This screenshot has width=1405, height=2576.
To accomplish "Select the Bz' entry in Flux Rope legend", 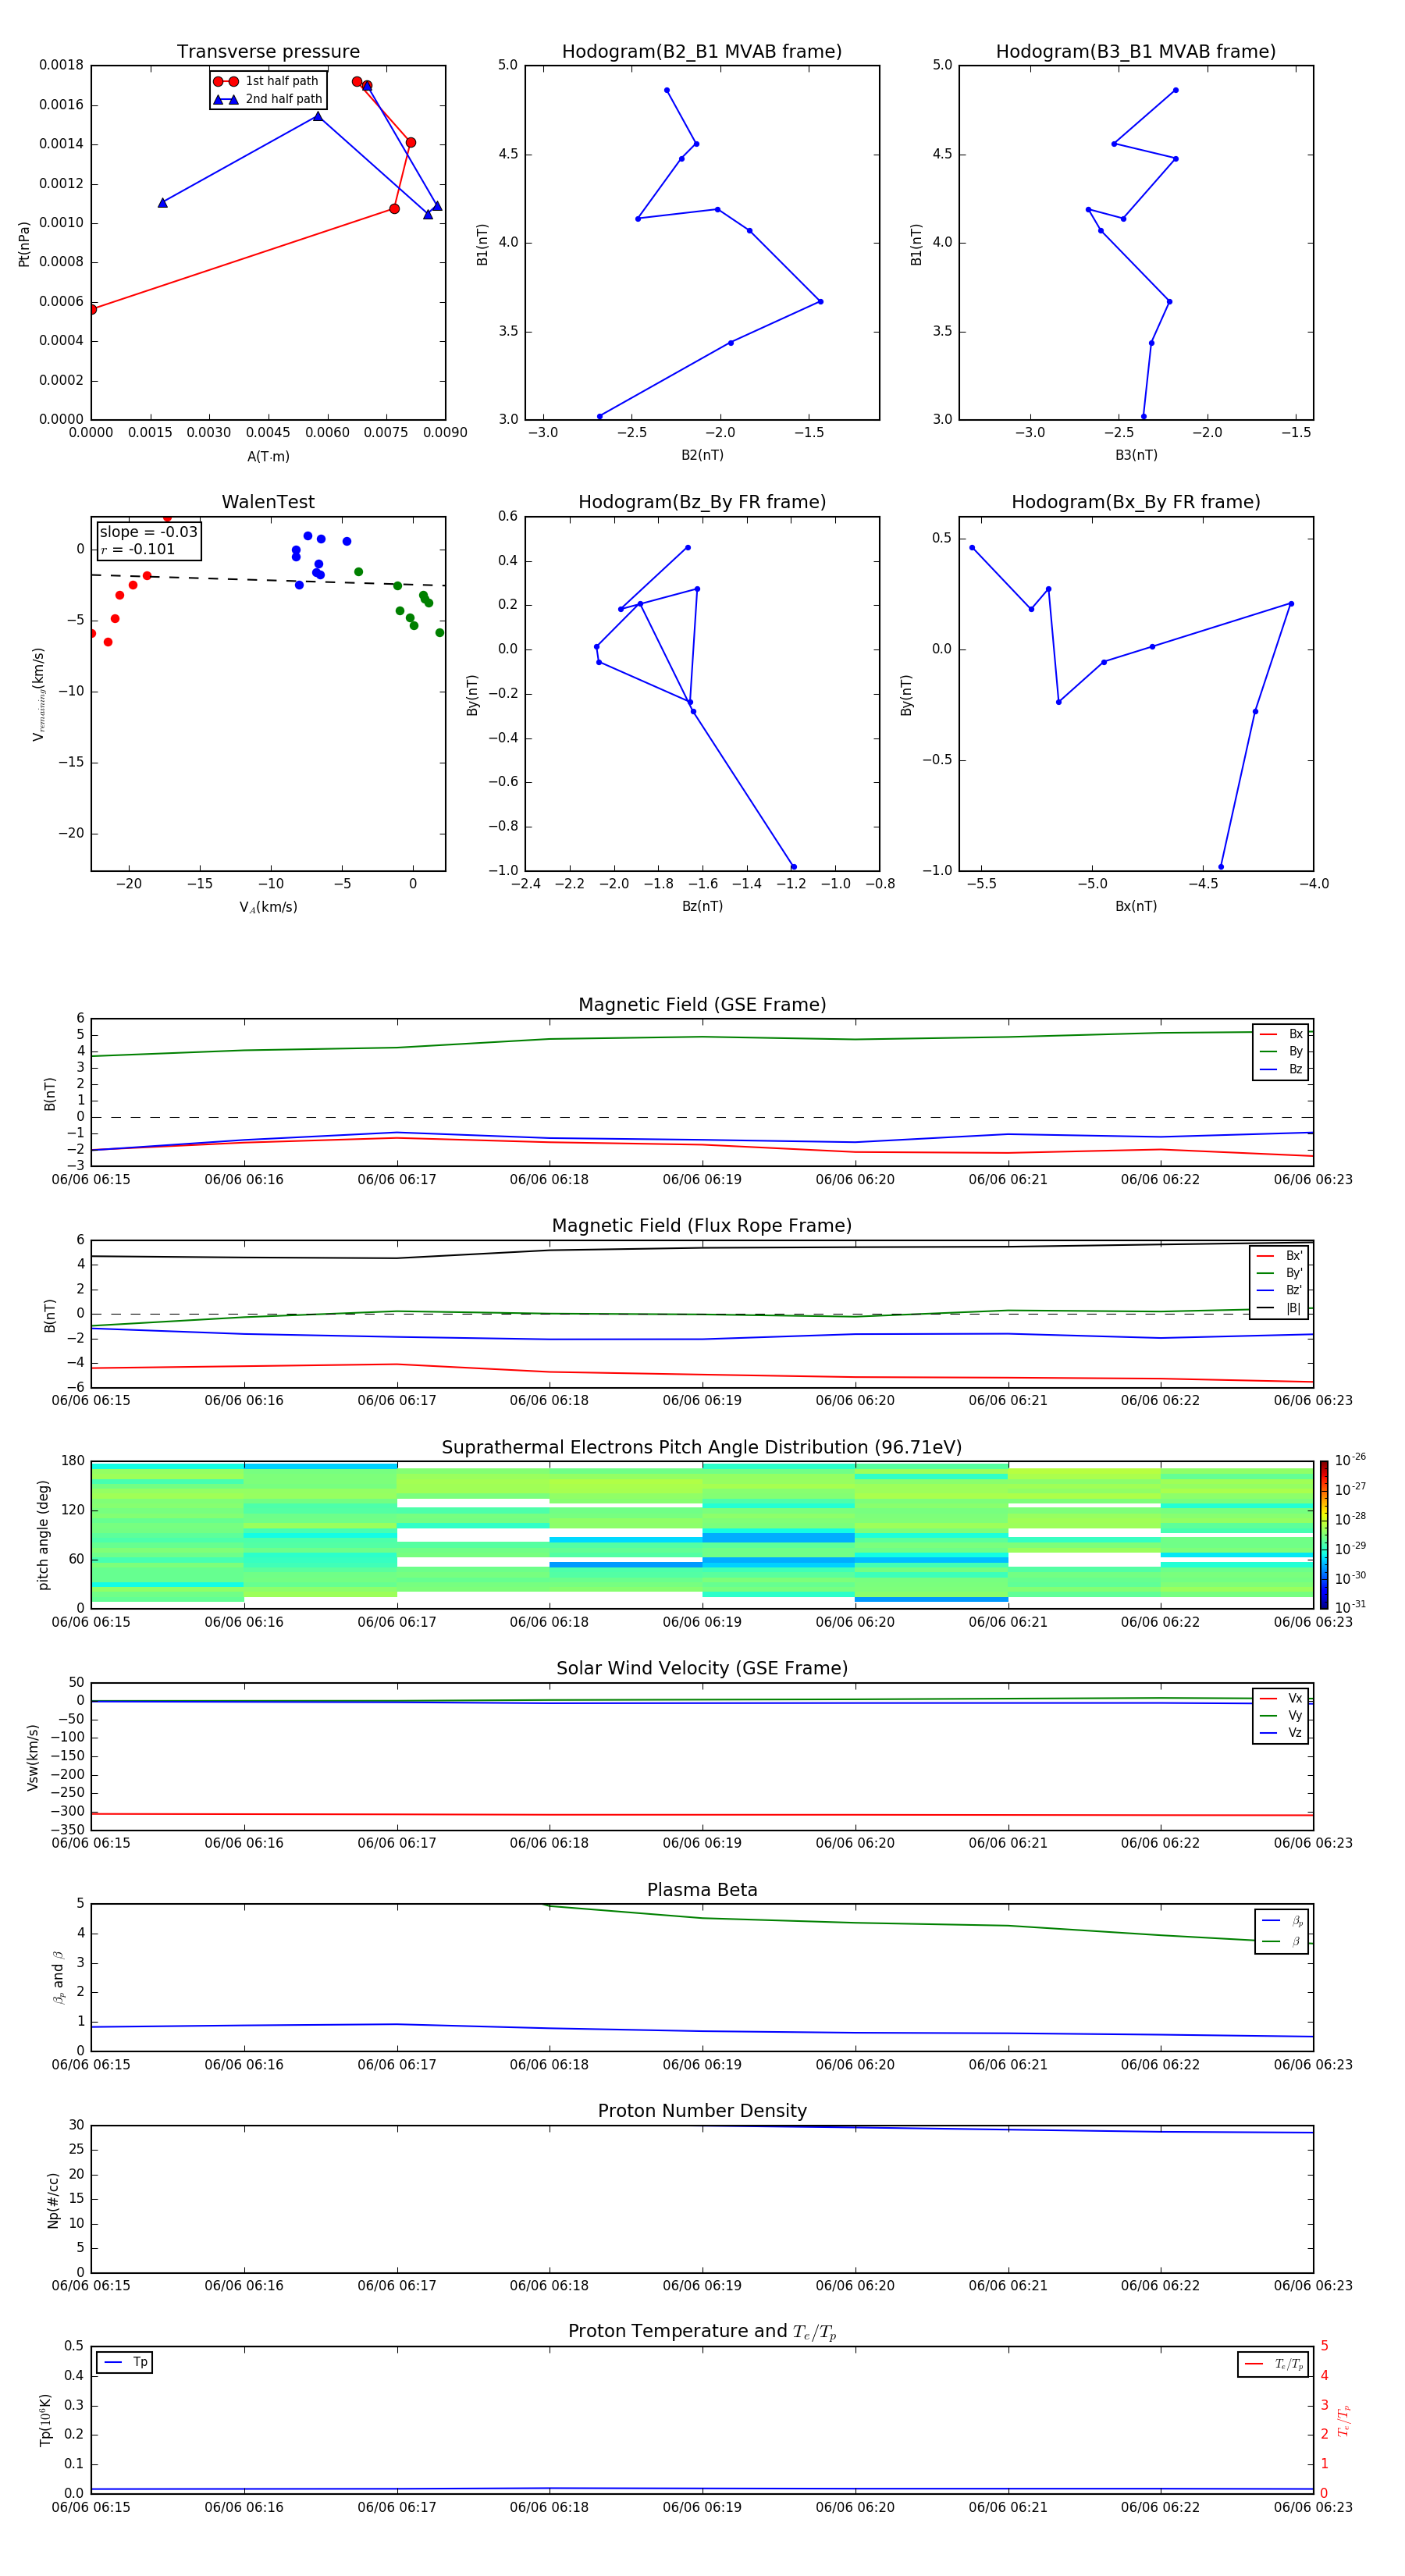I will pyautogui.click(x=1280, y=1290).
